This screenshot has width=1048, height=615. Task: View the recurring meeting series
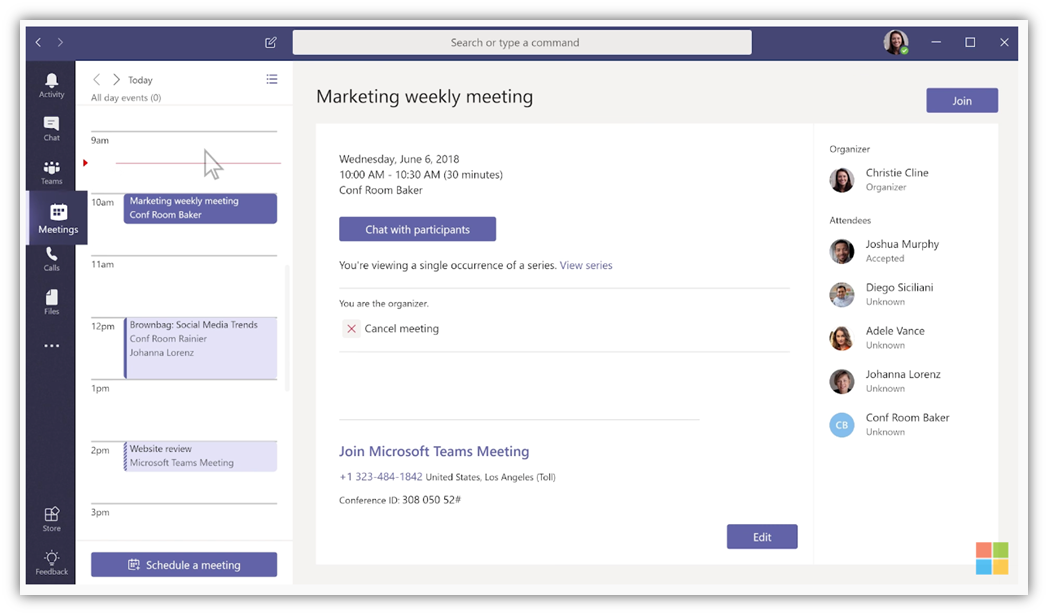pyautogui.click(x=586, y=264)
